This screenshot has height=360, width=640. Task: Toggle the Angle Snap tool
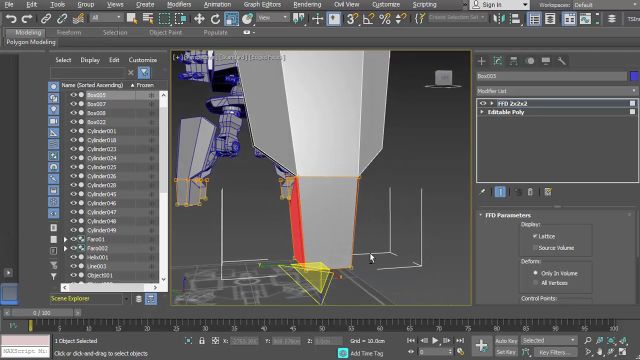369,19
